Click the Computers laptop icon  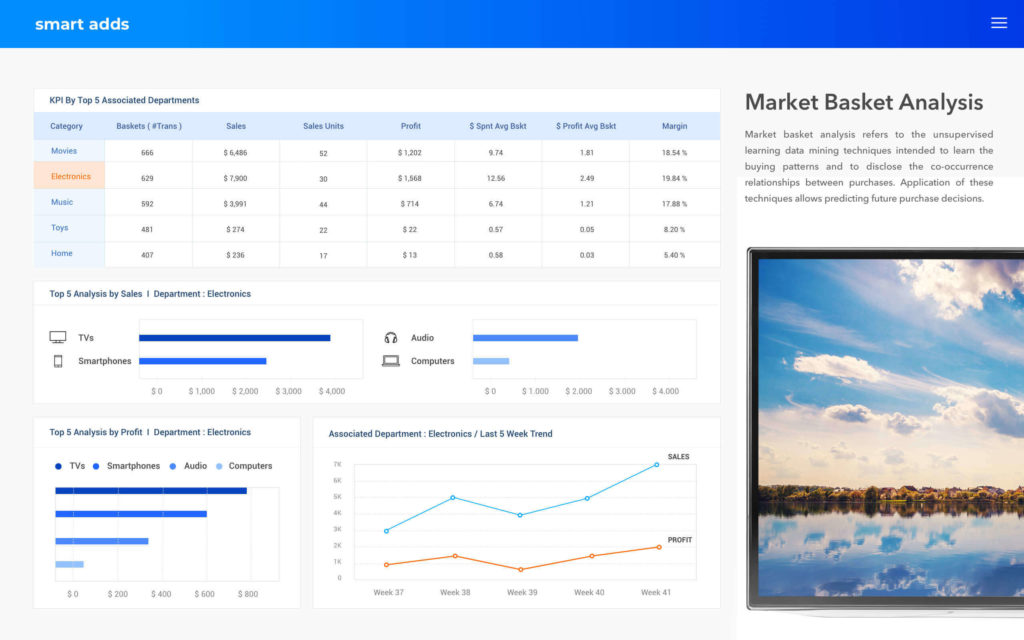(x=391, y=361)
